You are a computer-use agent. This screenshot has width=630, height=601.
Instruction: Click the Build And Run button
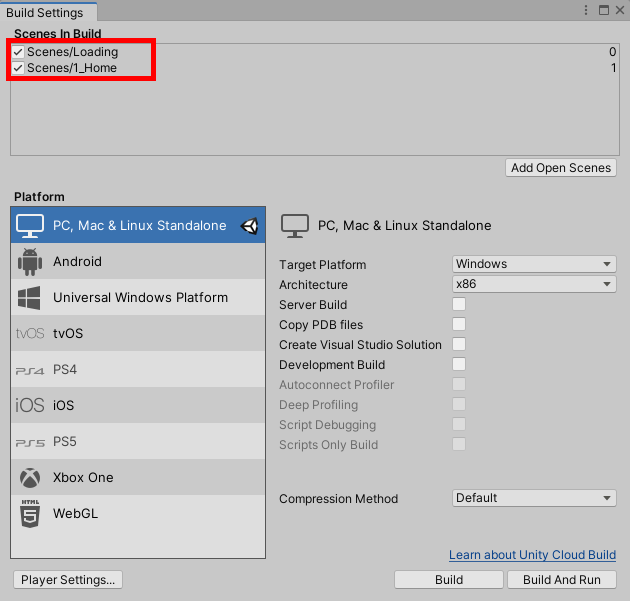tap(562, 580)
